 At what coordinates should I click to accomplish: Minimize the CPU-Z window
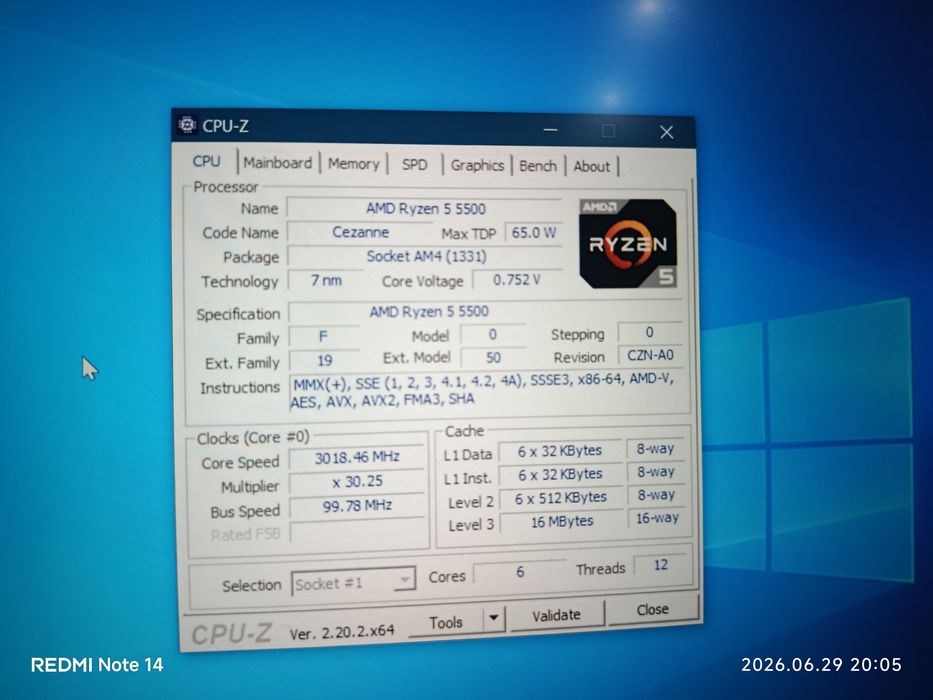550,129
